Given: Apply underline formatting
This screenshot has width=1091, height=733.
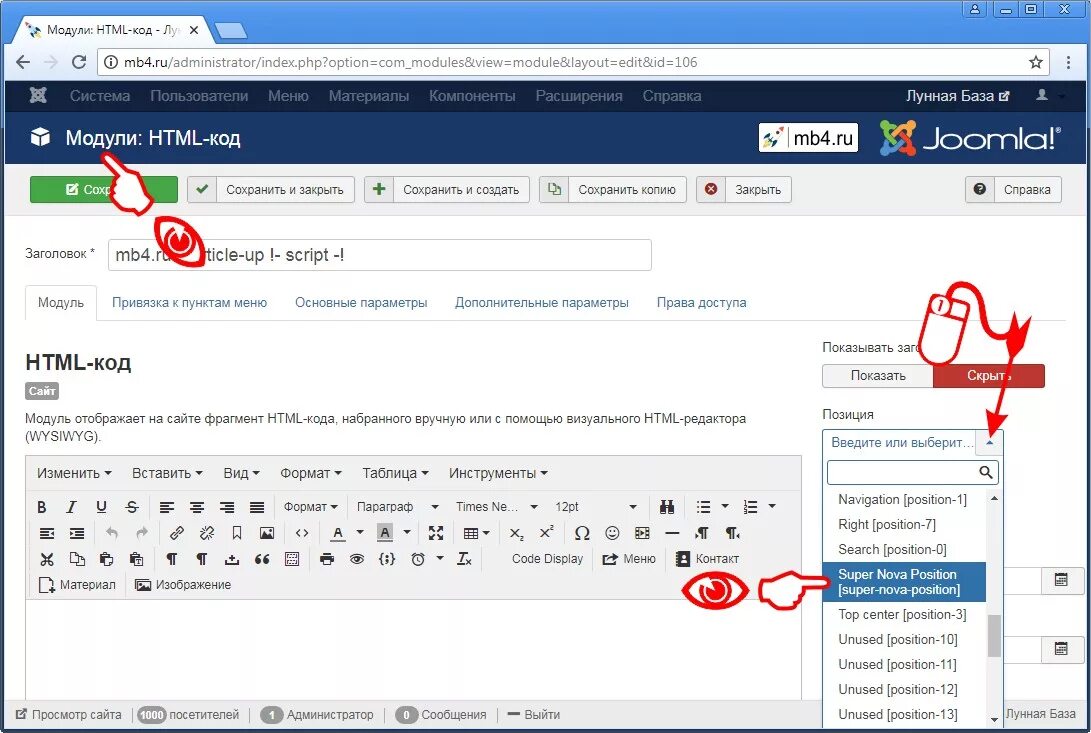Looking at the screenshot, I should tap(102, 507).
